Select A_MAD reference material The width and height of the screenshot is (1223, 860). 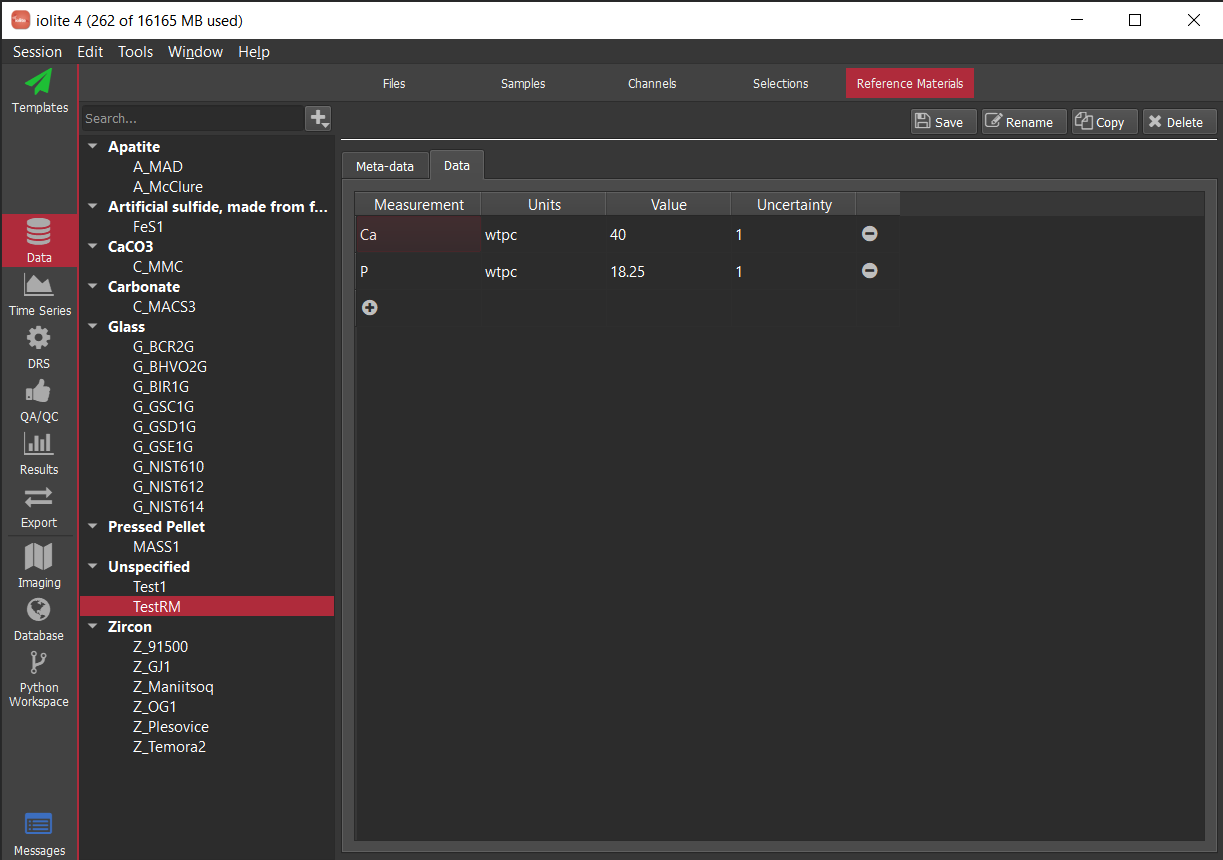tap(158, 167)
